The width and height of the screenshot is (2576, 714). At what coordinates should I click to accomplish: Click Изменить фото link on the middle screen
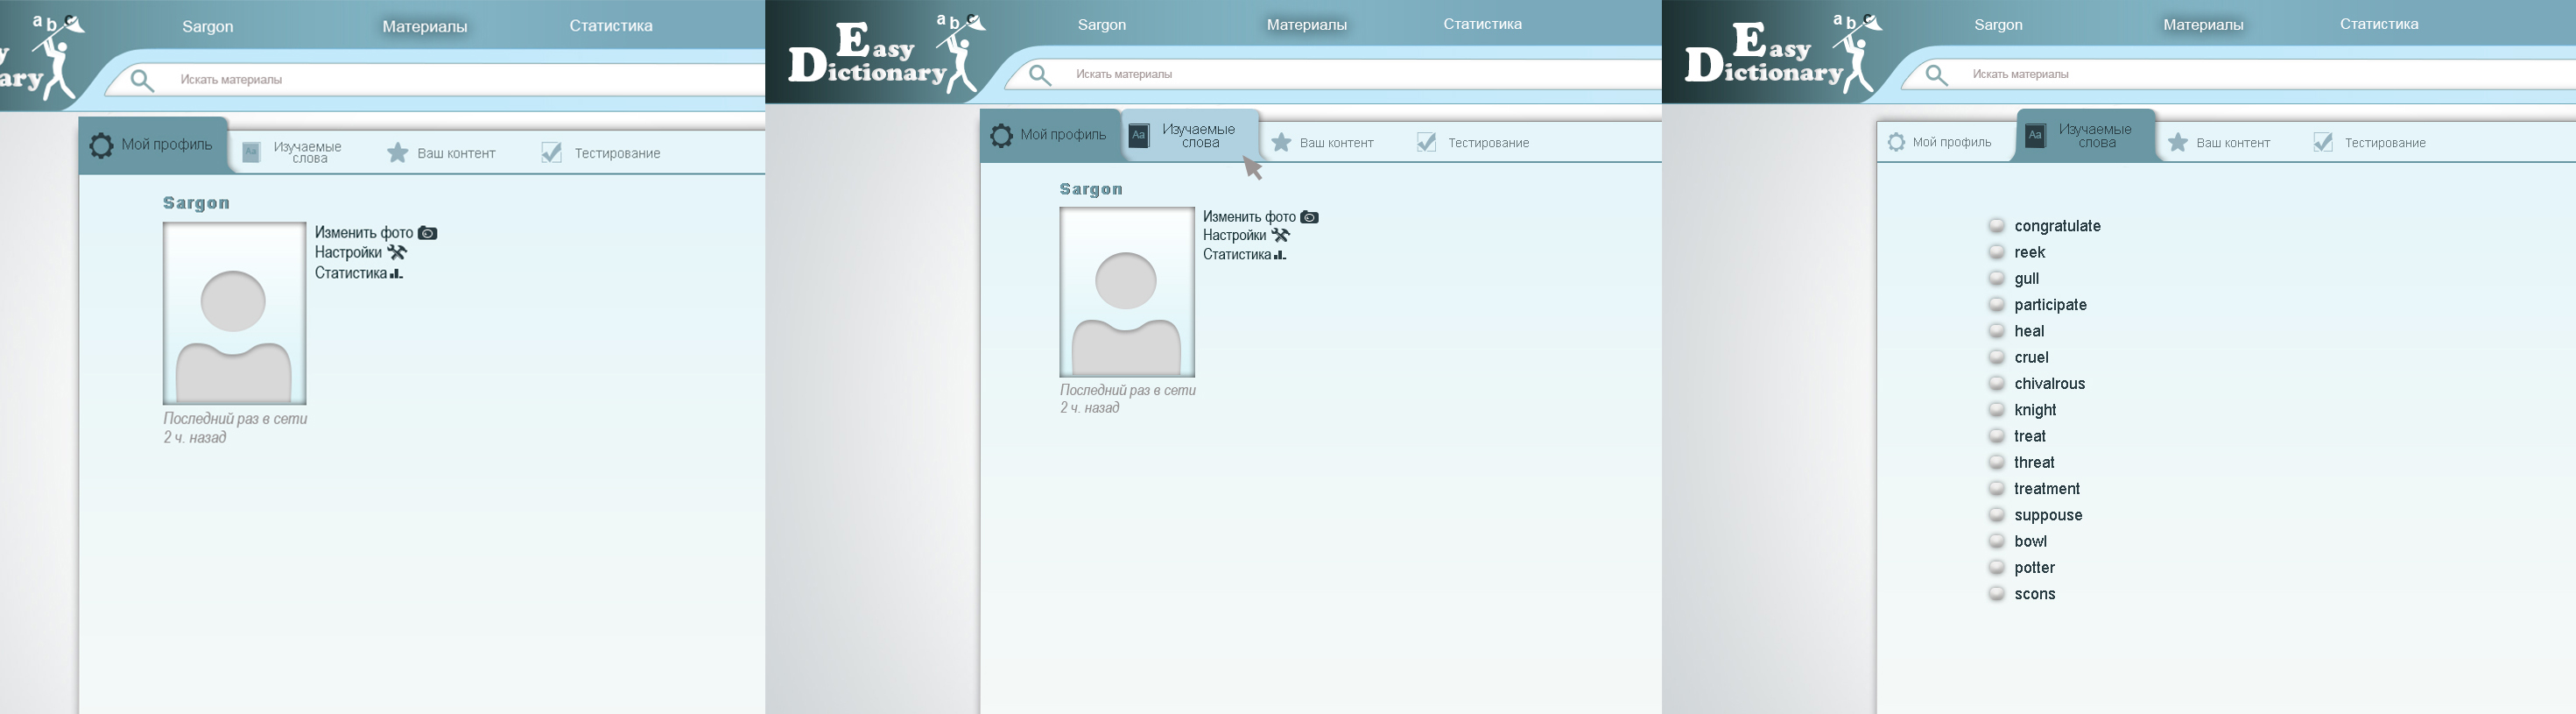click(x=1249, y=217)
